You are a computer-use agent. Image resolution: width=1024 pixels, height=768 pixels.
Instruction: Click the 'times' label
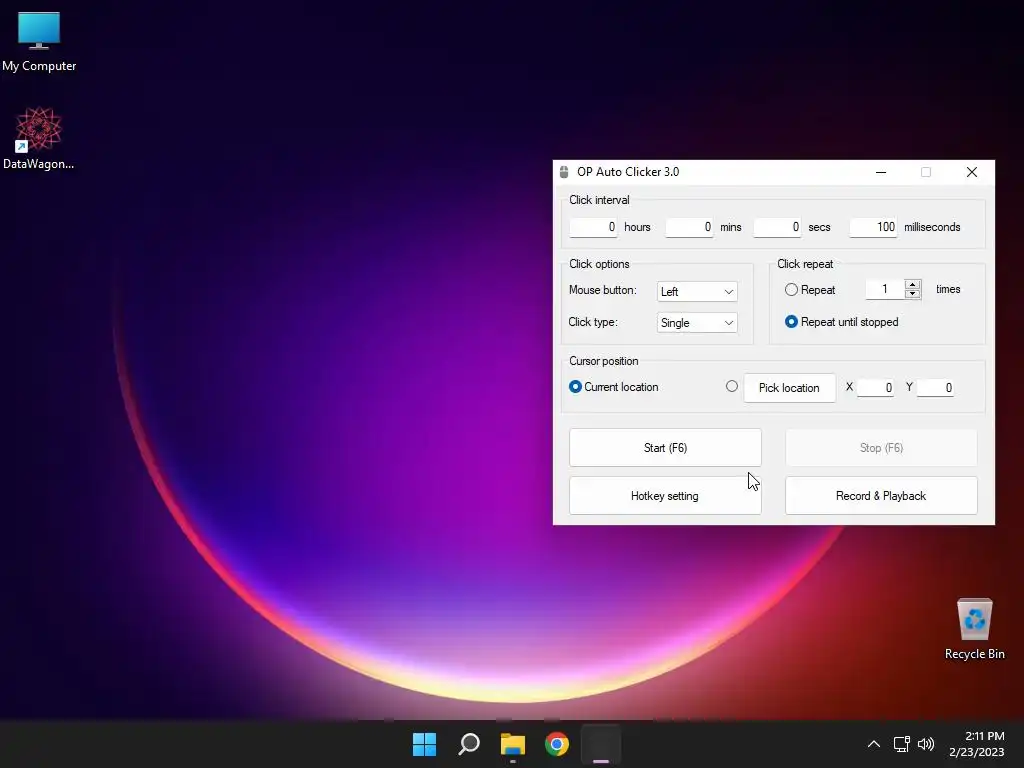click(948, 289)
